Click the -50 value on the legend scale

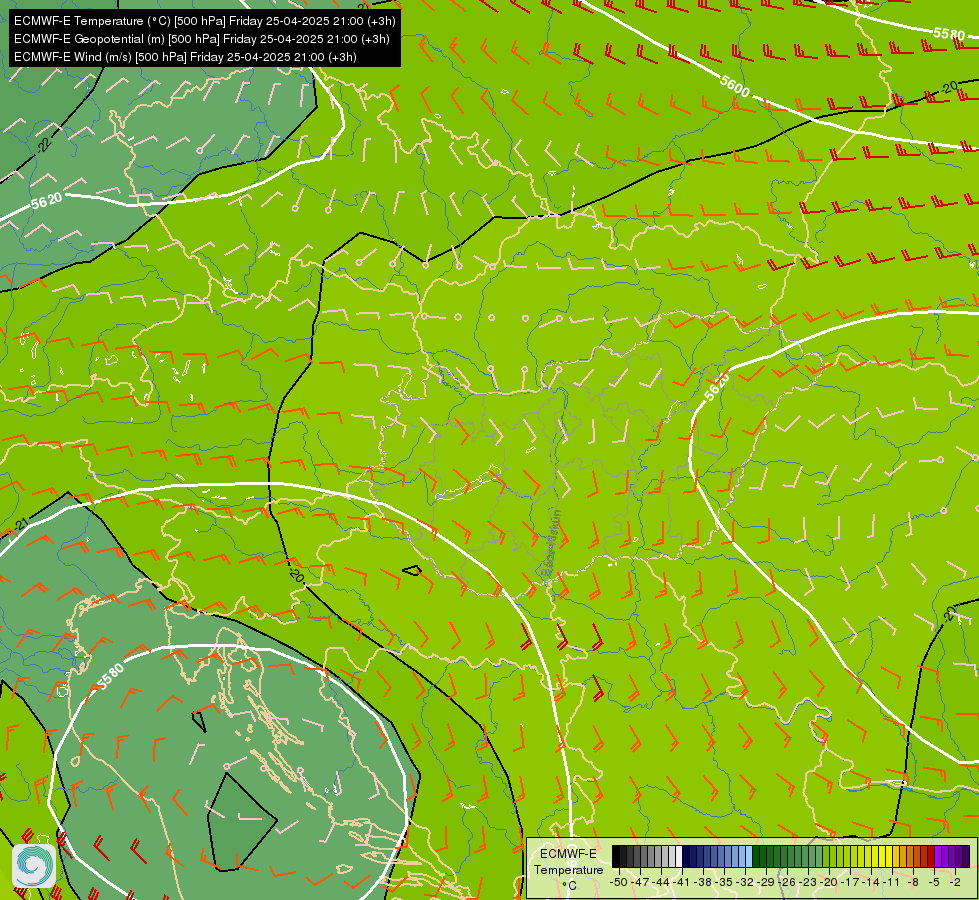tap(618, 882)
